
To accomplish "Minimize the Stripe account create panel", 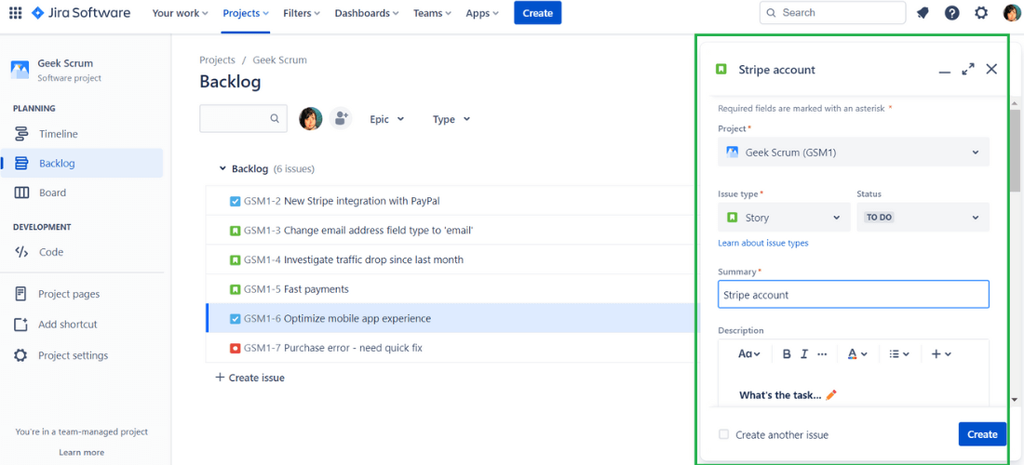I will tap(944, 70).
